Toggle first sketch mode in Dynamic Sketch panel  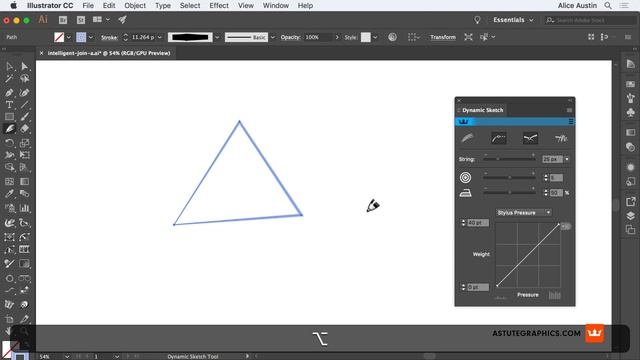467,138
